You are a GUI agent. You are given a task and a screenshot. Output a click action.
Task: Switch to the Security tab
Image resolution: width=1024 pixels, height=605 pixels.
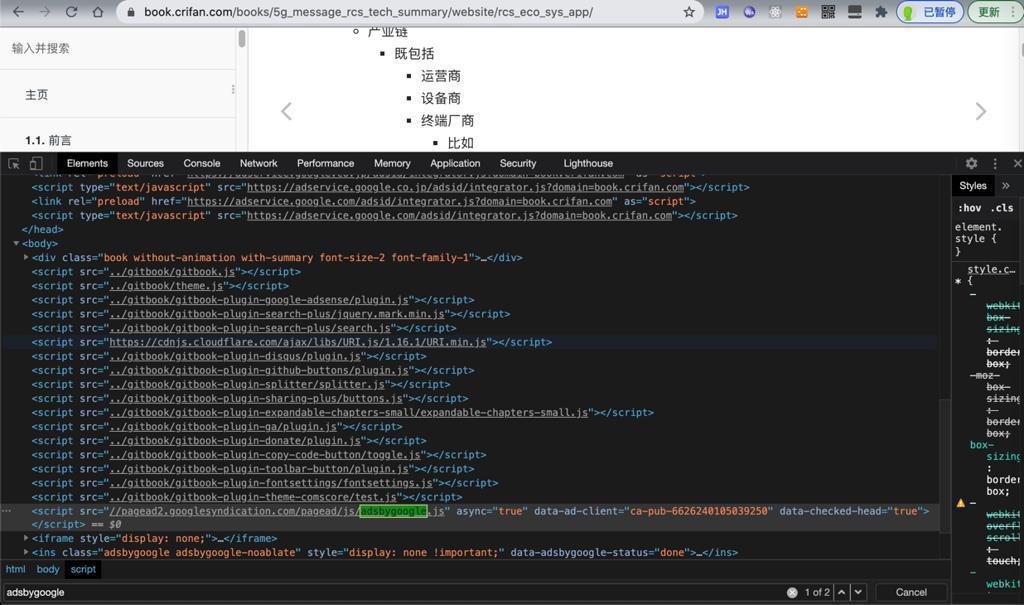pos(518,163)
